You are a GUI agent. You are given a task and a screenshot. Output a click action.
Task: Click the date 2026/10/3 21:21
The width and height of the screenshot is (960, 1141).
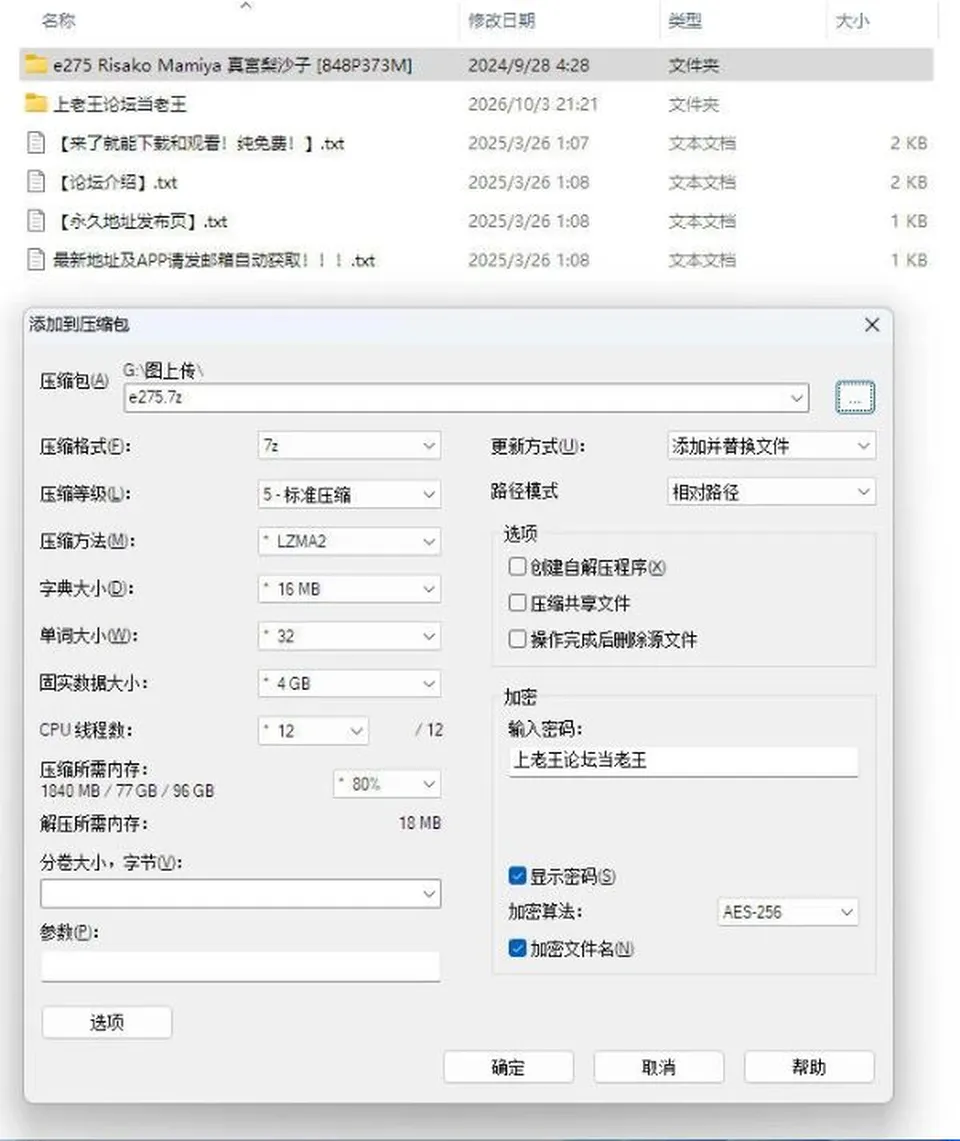[x=533, y=104]
